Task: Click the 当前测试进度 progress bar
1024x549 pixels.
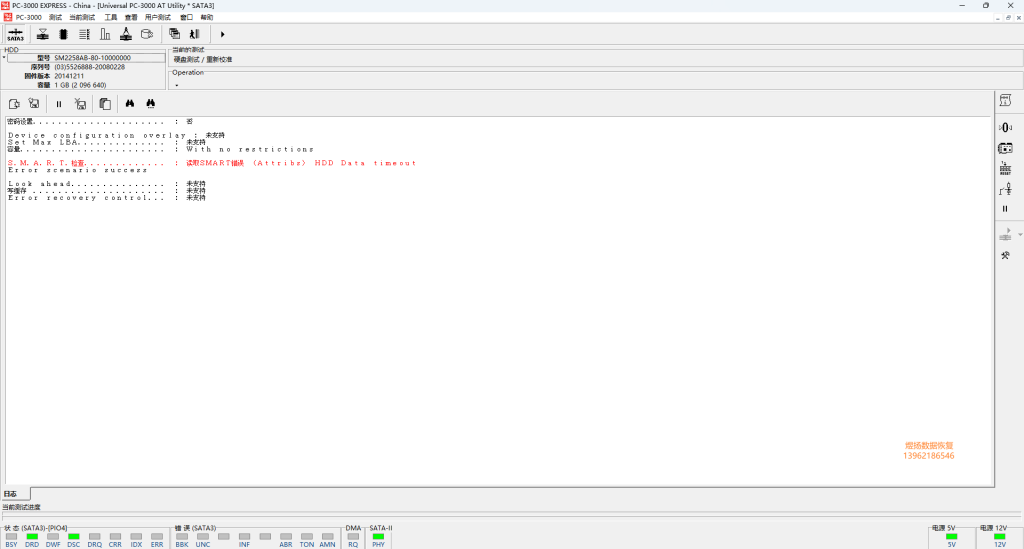Action: click(511, 516)
